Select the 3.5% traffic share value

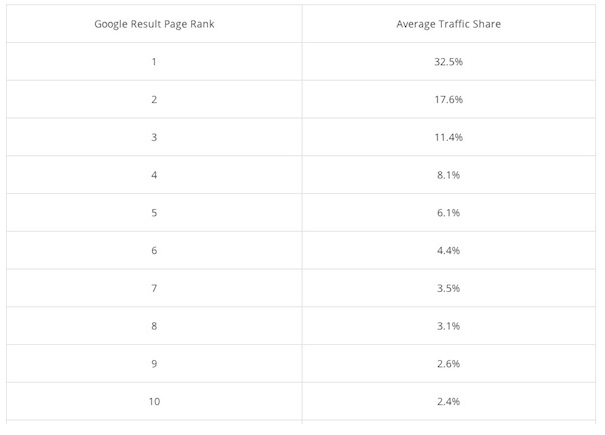click(448, 288)
